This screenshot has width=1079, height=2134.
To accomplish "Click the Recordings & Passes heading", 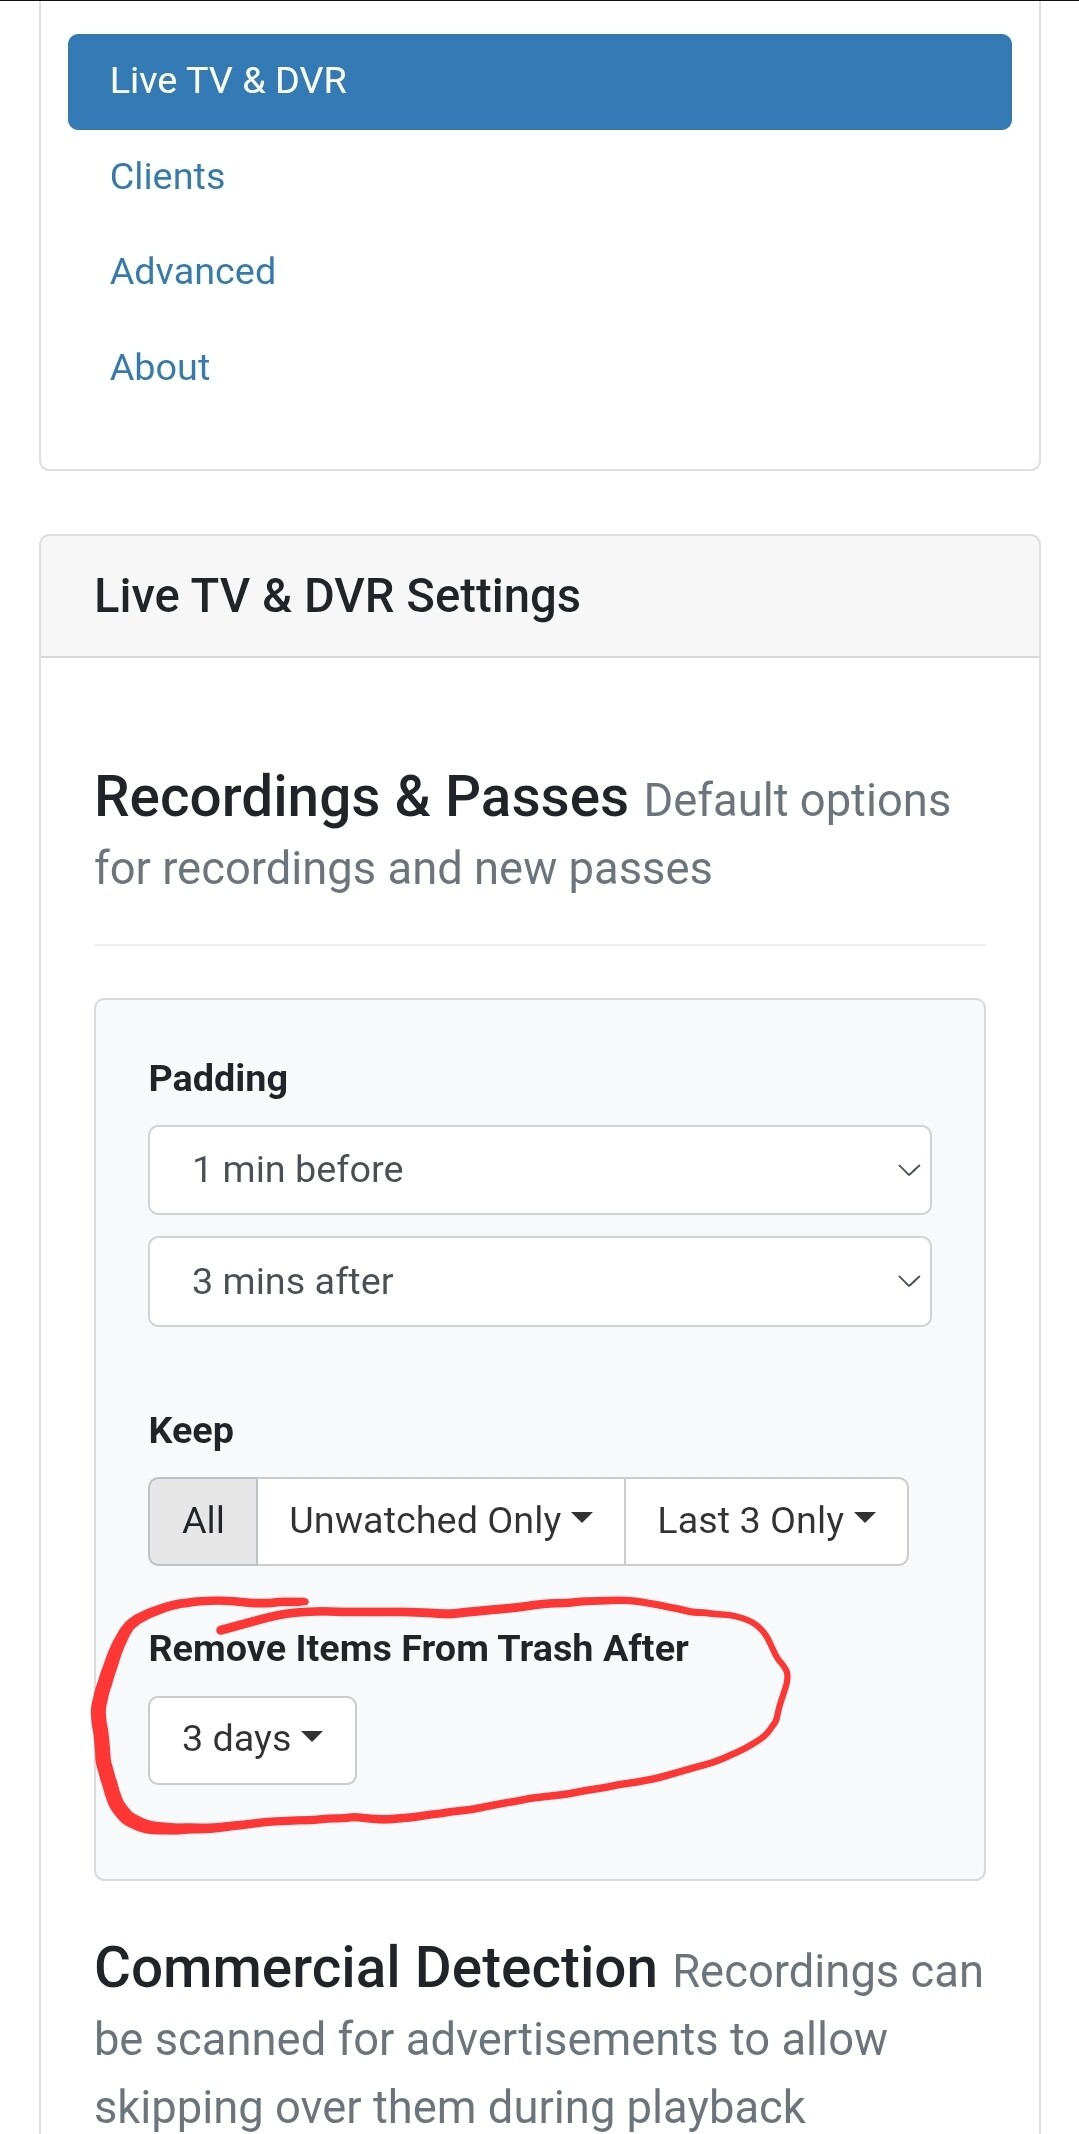I will [x=361, y=797].
